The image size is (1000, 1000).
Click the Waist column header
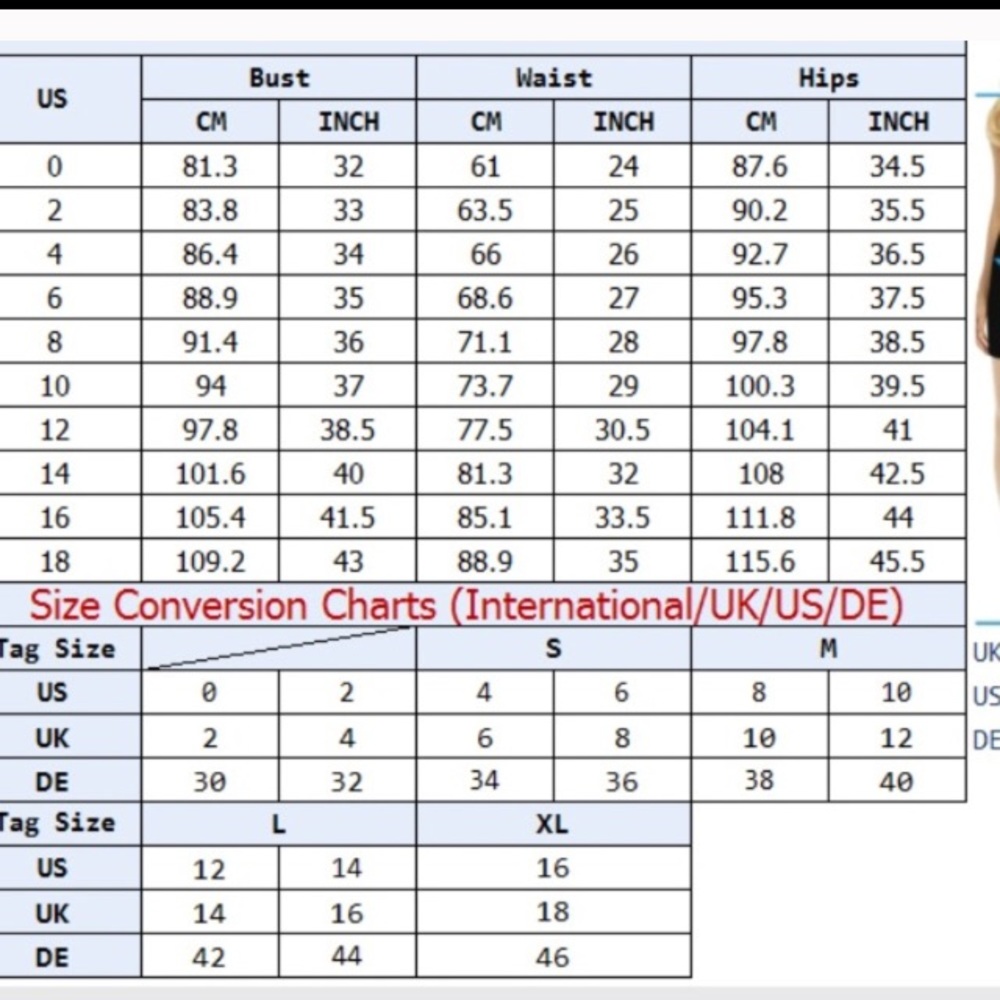[x=554, y=78]
